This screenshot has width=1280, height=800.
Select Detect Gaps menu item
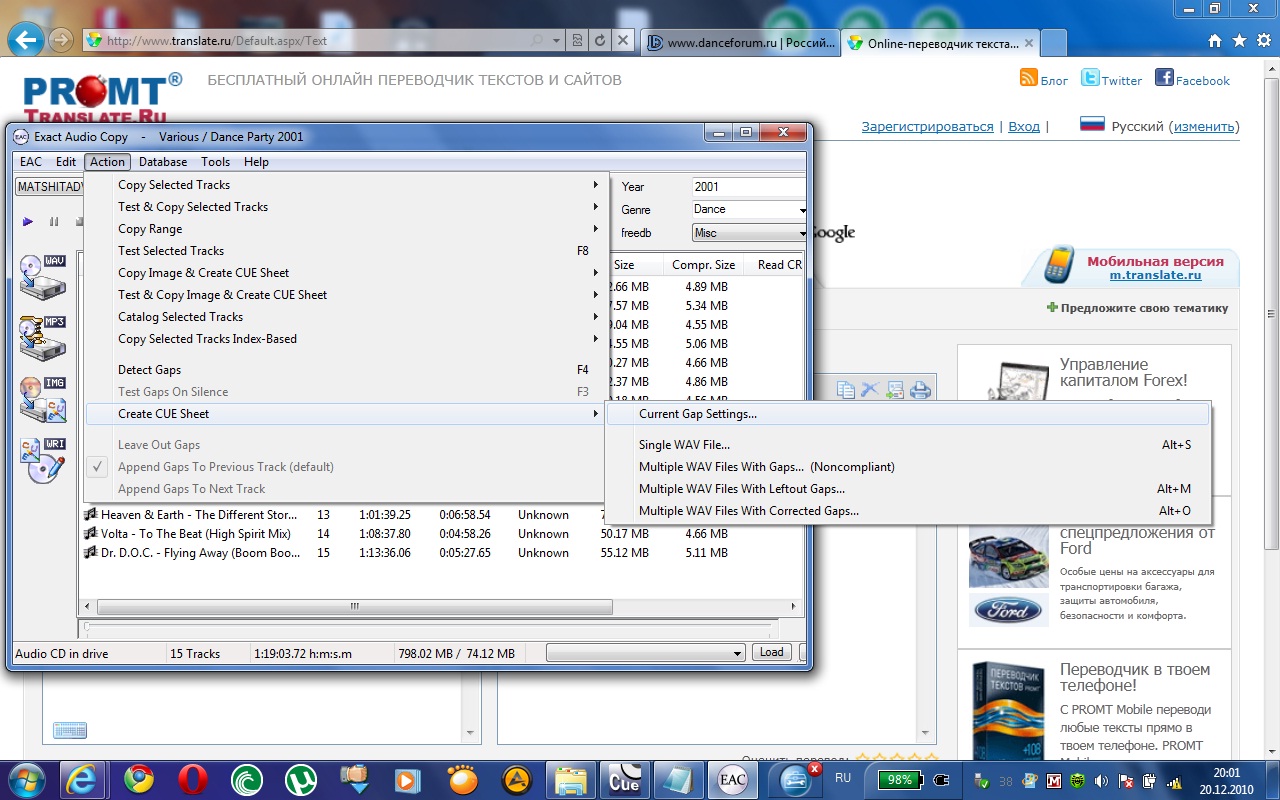(346, 370)
